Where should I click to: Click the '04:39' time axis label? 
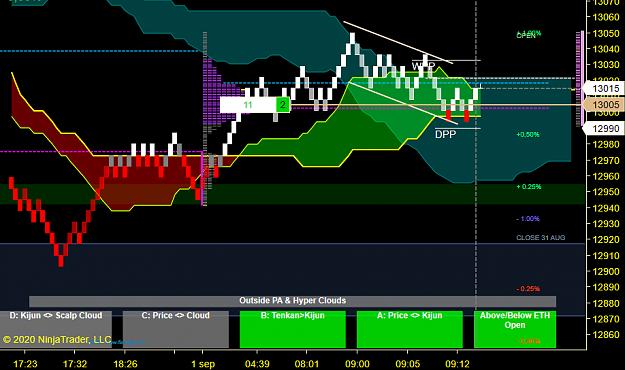[x=257, y=364]
